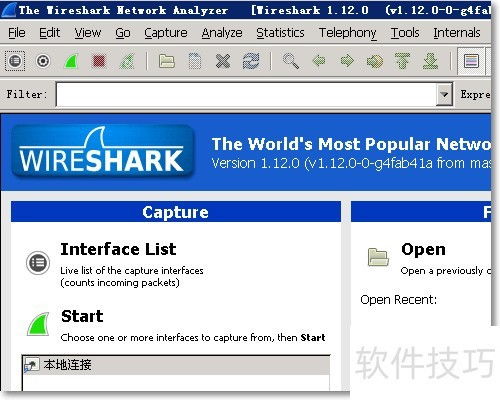Click the network adapter icon beside 本地连接
Screen dimensions: 500x400
click(x=32, y=366)
